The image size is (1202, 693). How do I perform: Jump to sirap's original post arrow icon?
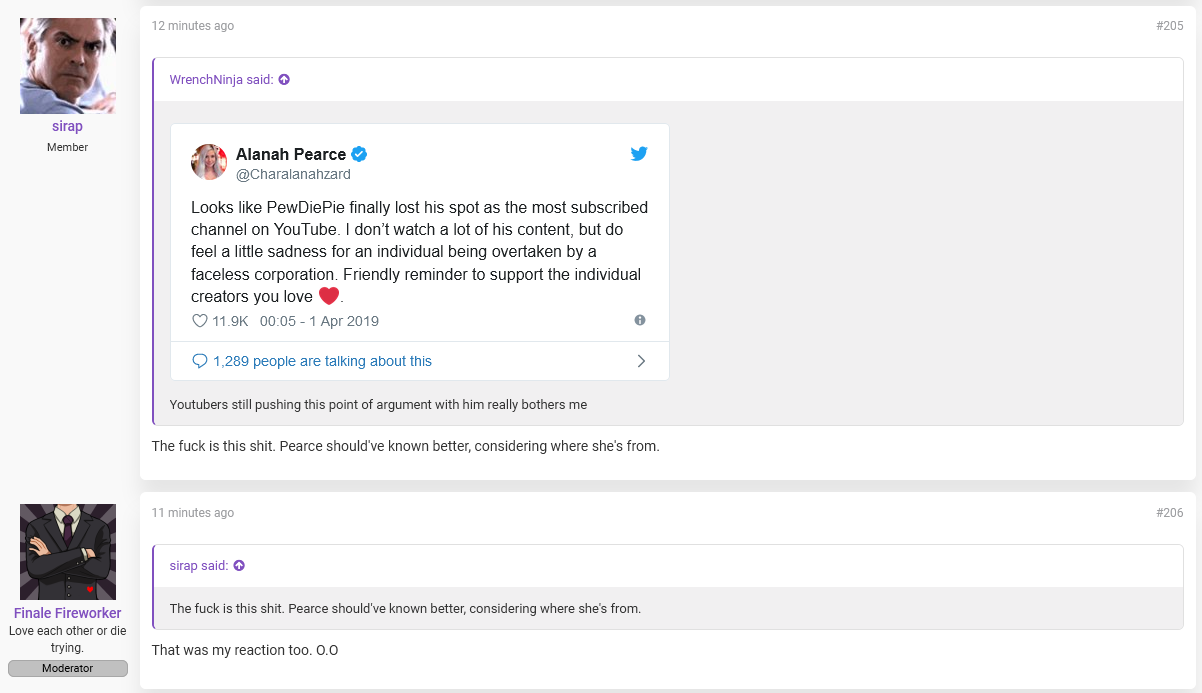coord(239,566)
